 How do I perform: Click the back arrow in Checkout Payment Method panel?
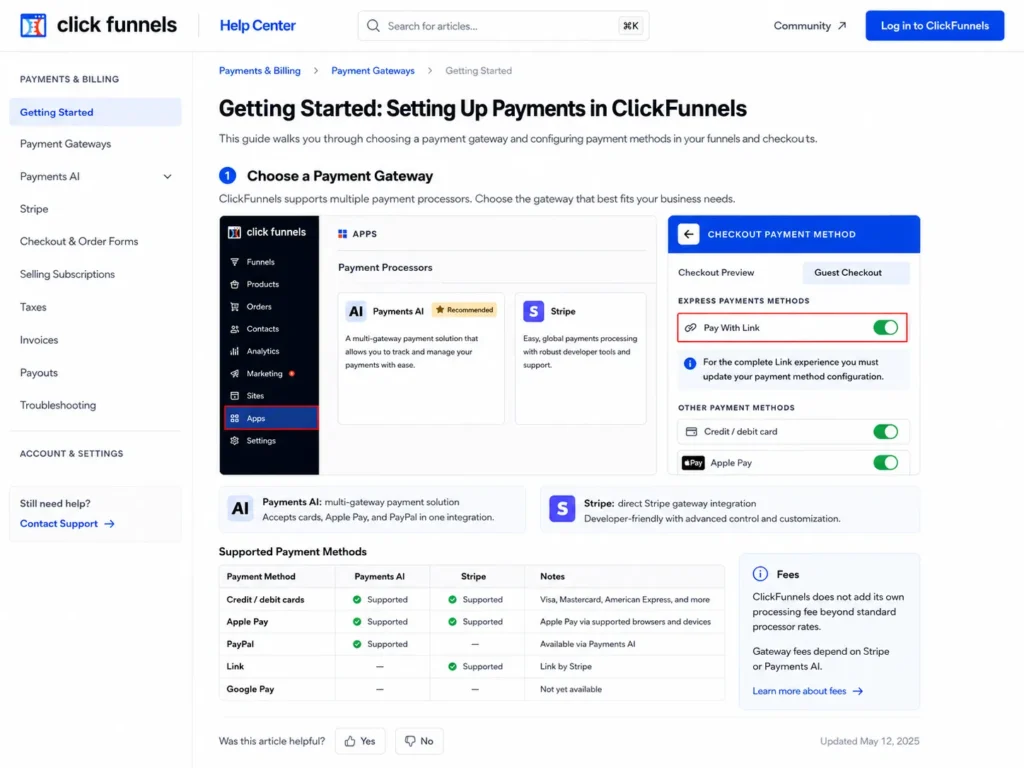[x=688, y=234]
